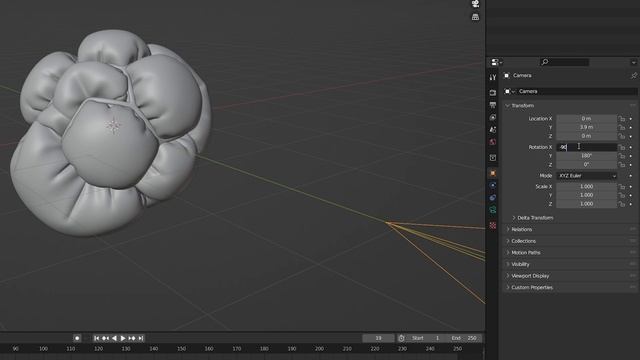The image size is (640, 360).
Task: Click frame 150 on the timeline
Action: (181, 349)
